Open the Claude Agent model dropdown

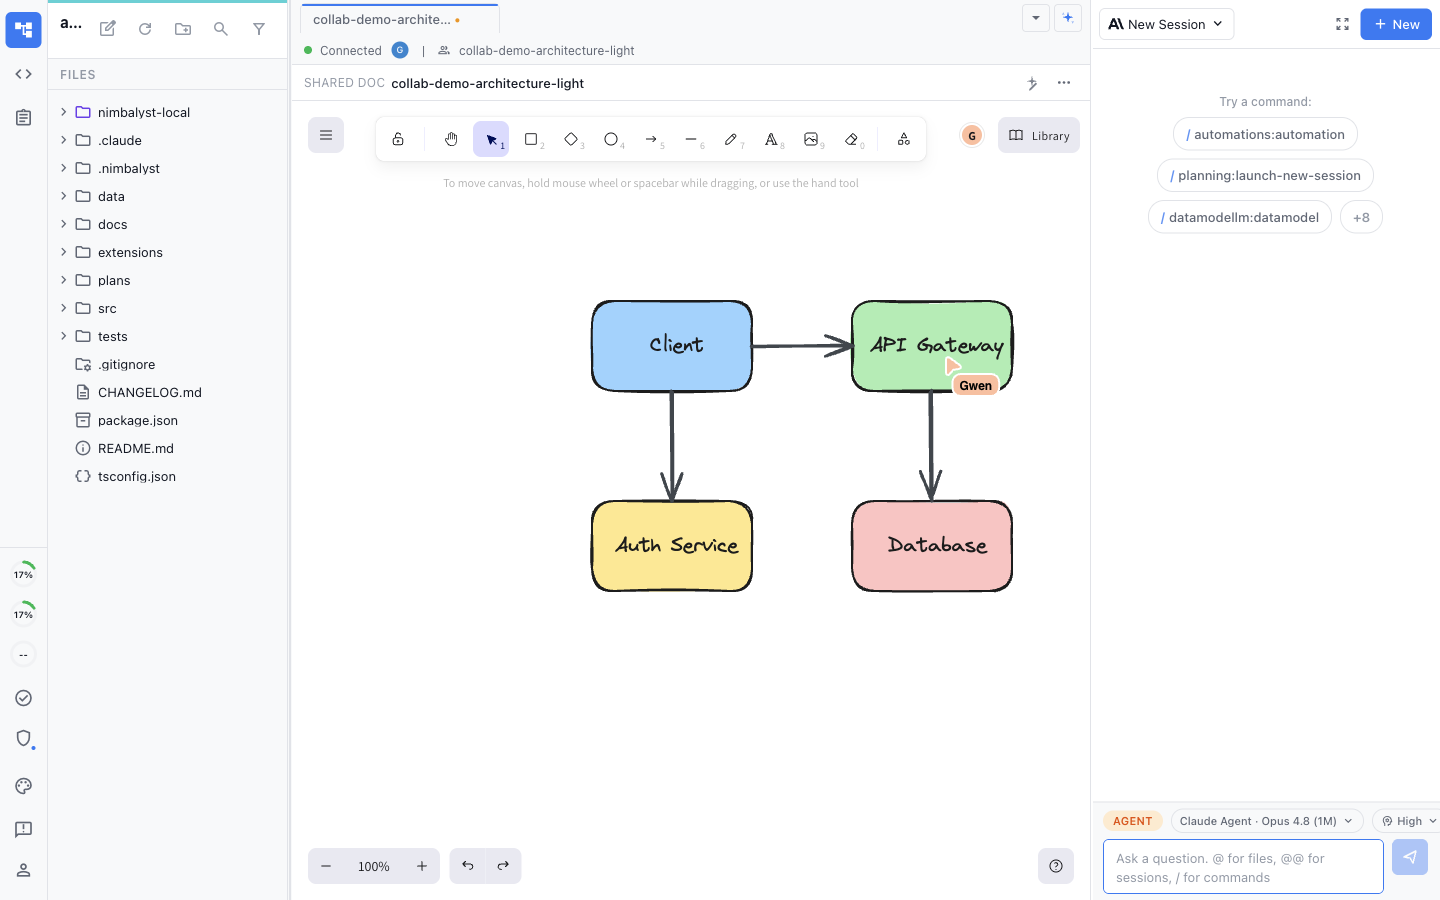[1267, 821]
